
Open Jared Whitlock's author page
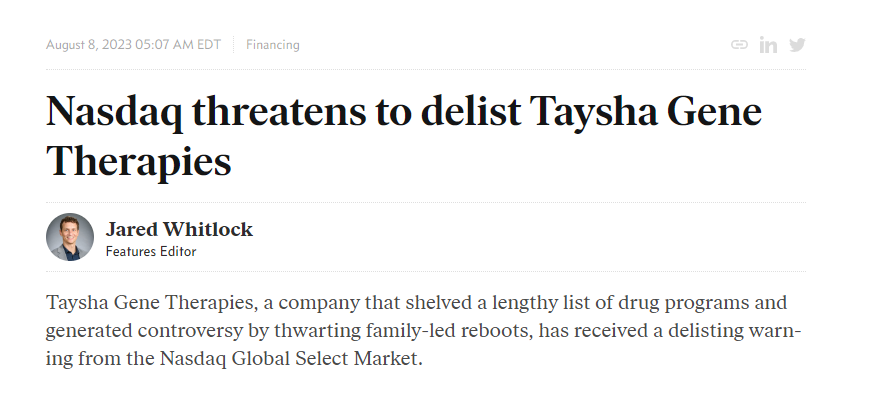[x=179, y=229]
